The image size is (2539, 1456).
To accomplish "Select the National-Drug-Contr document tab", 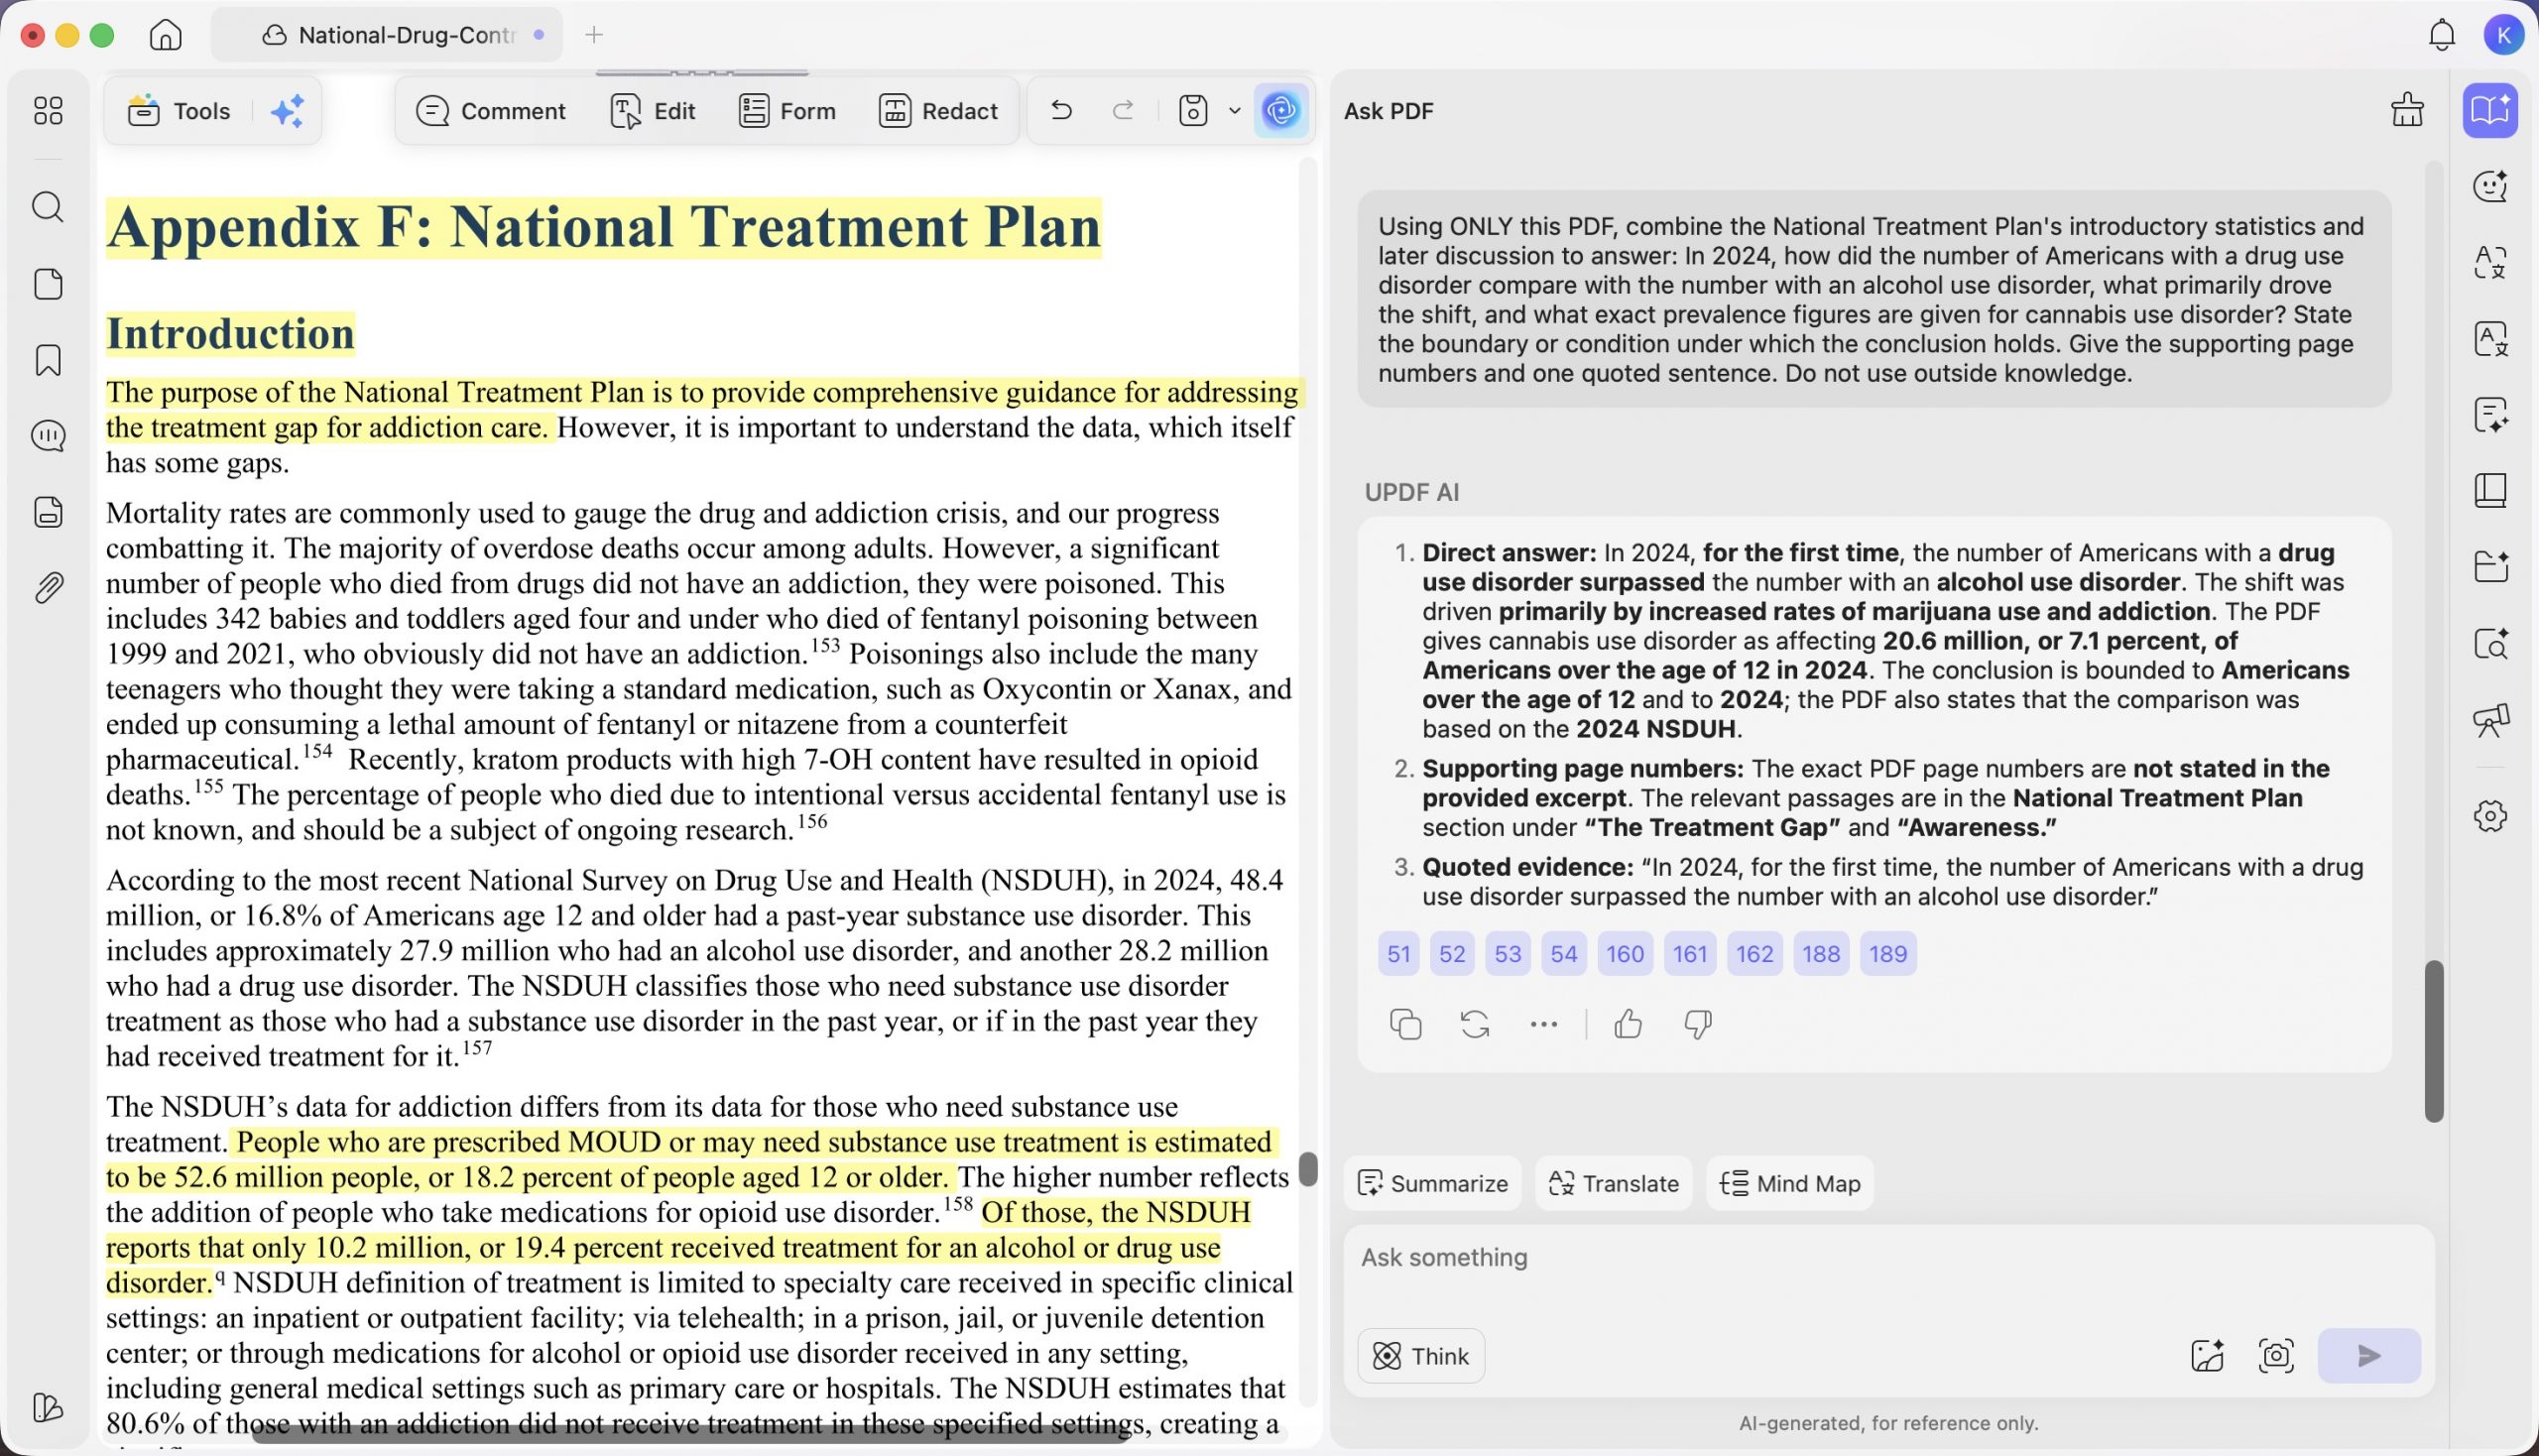I will pos(388,35).
